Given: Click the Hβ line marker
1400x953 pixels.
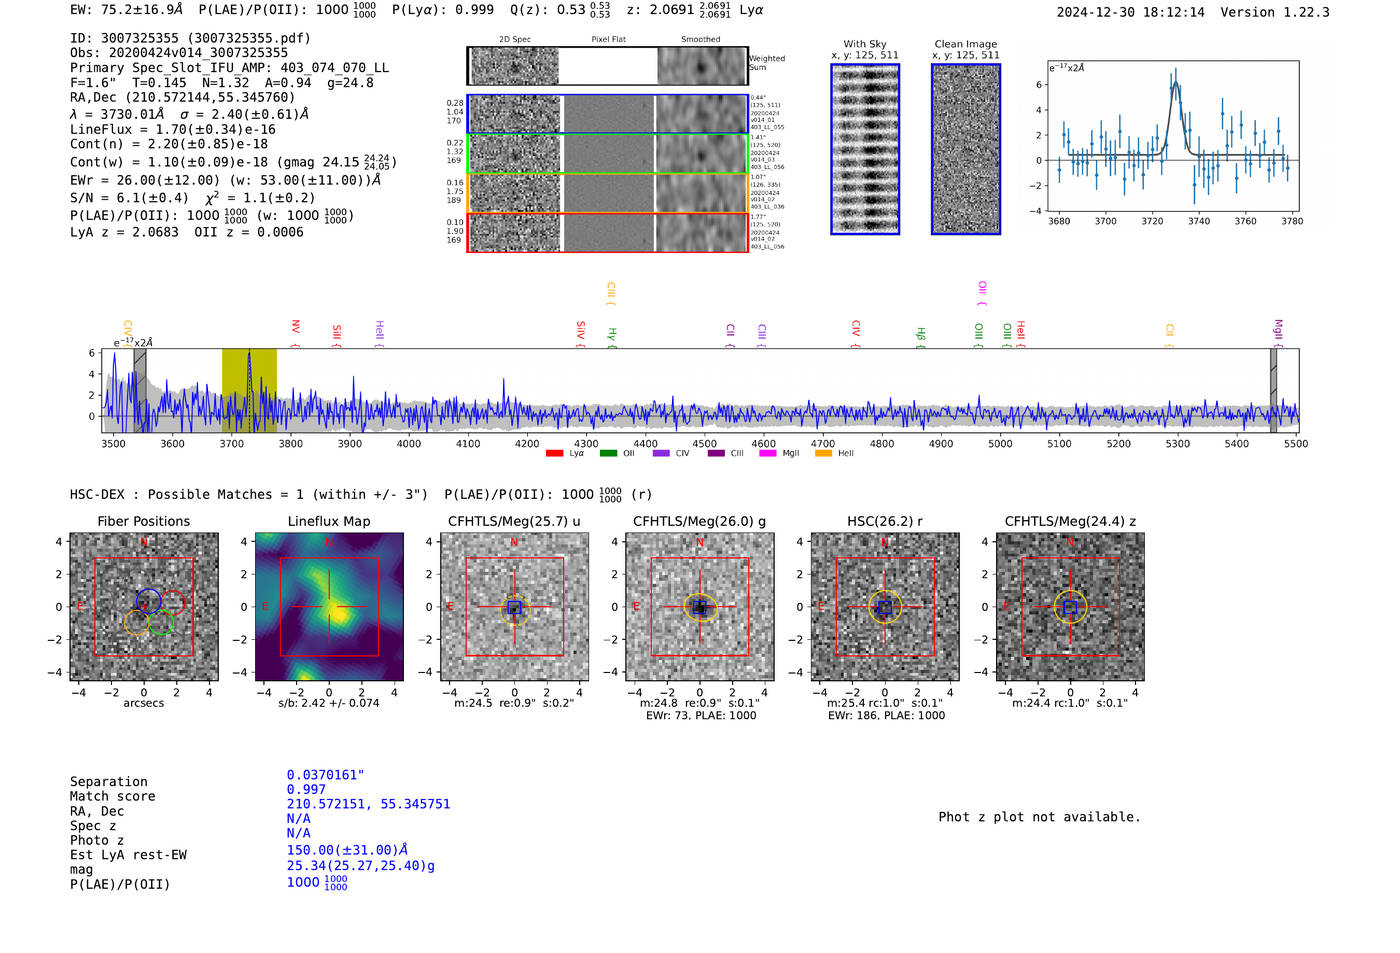Looking at the screenshot, I should click(x=921, y=338).
